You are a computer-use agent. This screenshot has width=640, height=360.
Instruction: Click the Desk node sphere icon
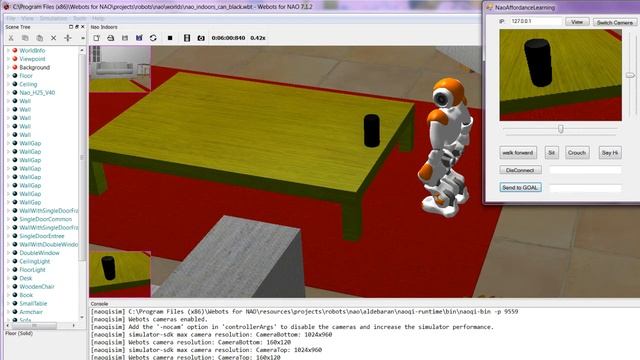(x=15, y=278)
